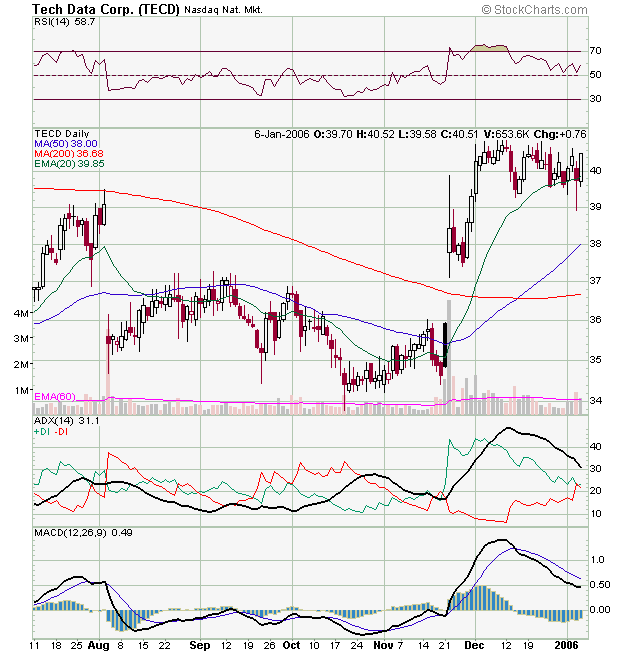This screenshot has height=657, width=620.
Task: Click the green "EMA(20) 39.85" legend entry
Action: pos(69,164)
